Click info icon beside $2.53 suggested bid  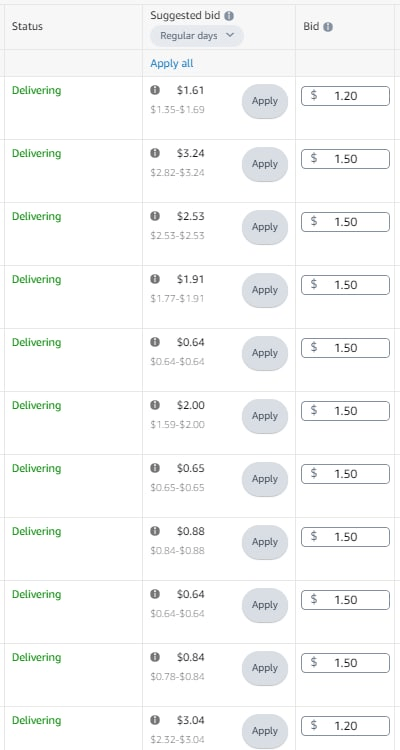(x=155, y=216)
